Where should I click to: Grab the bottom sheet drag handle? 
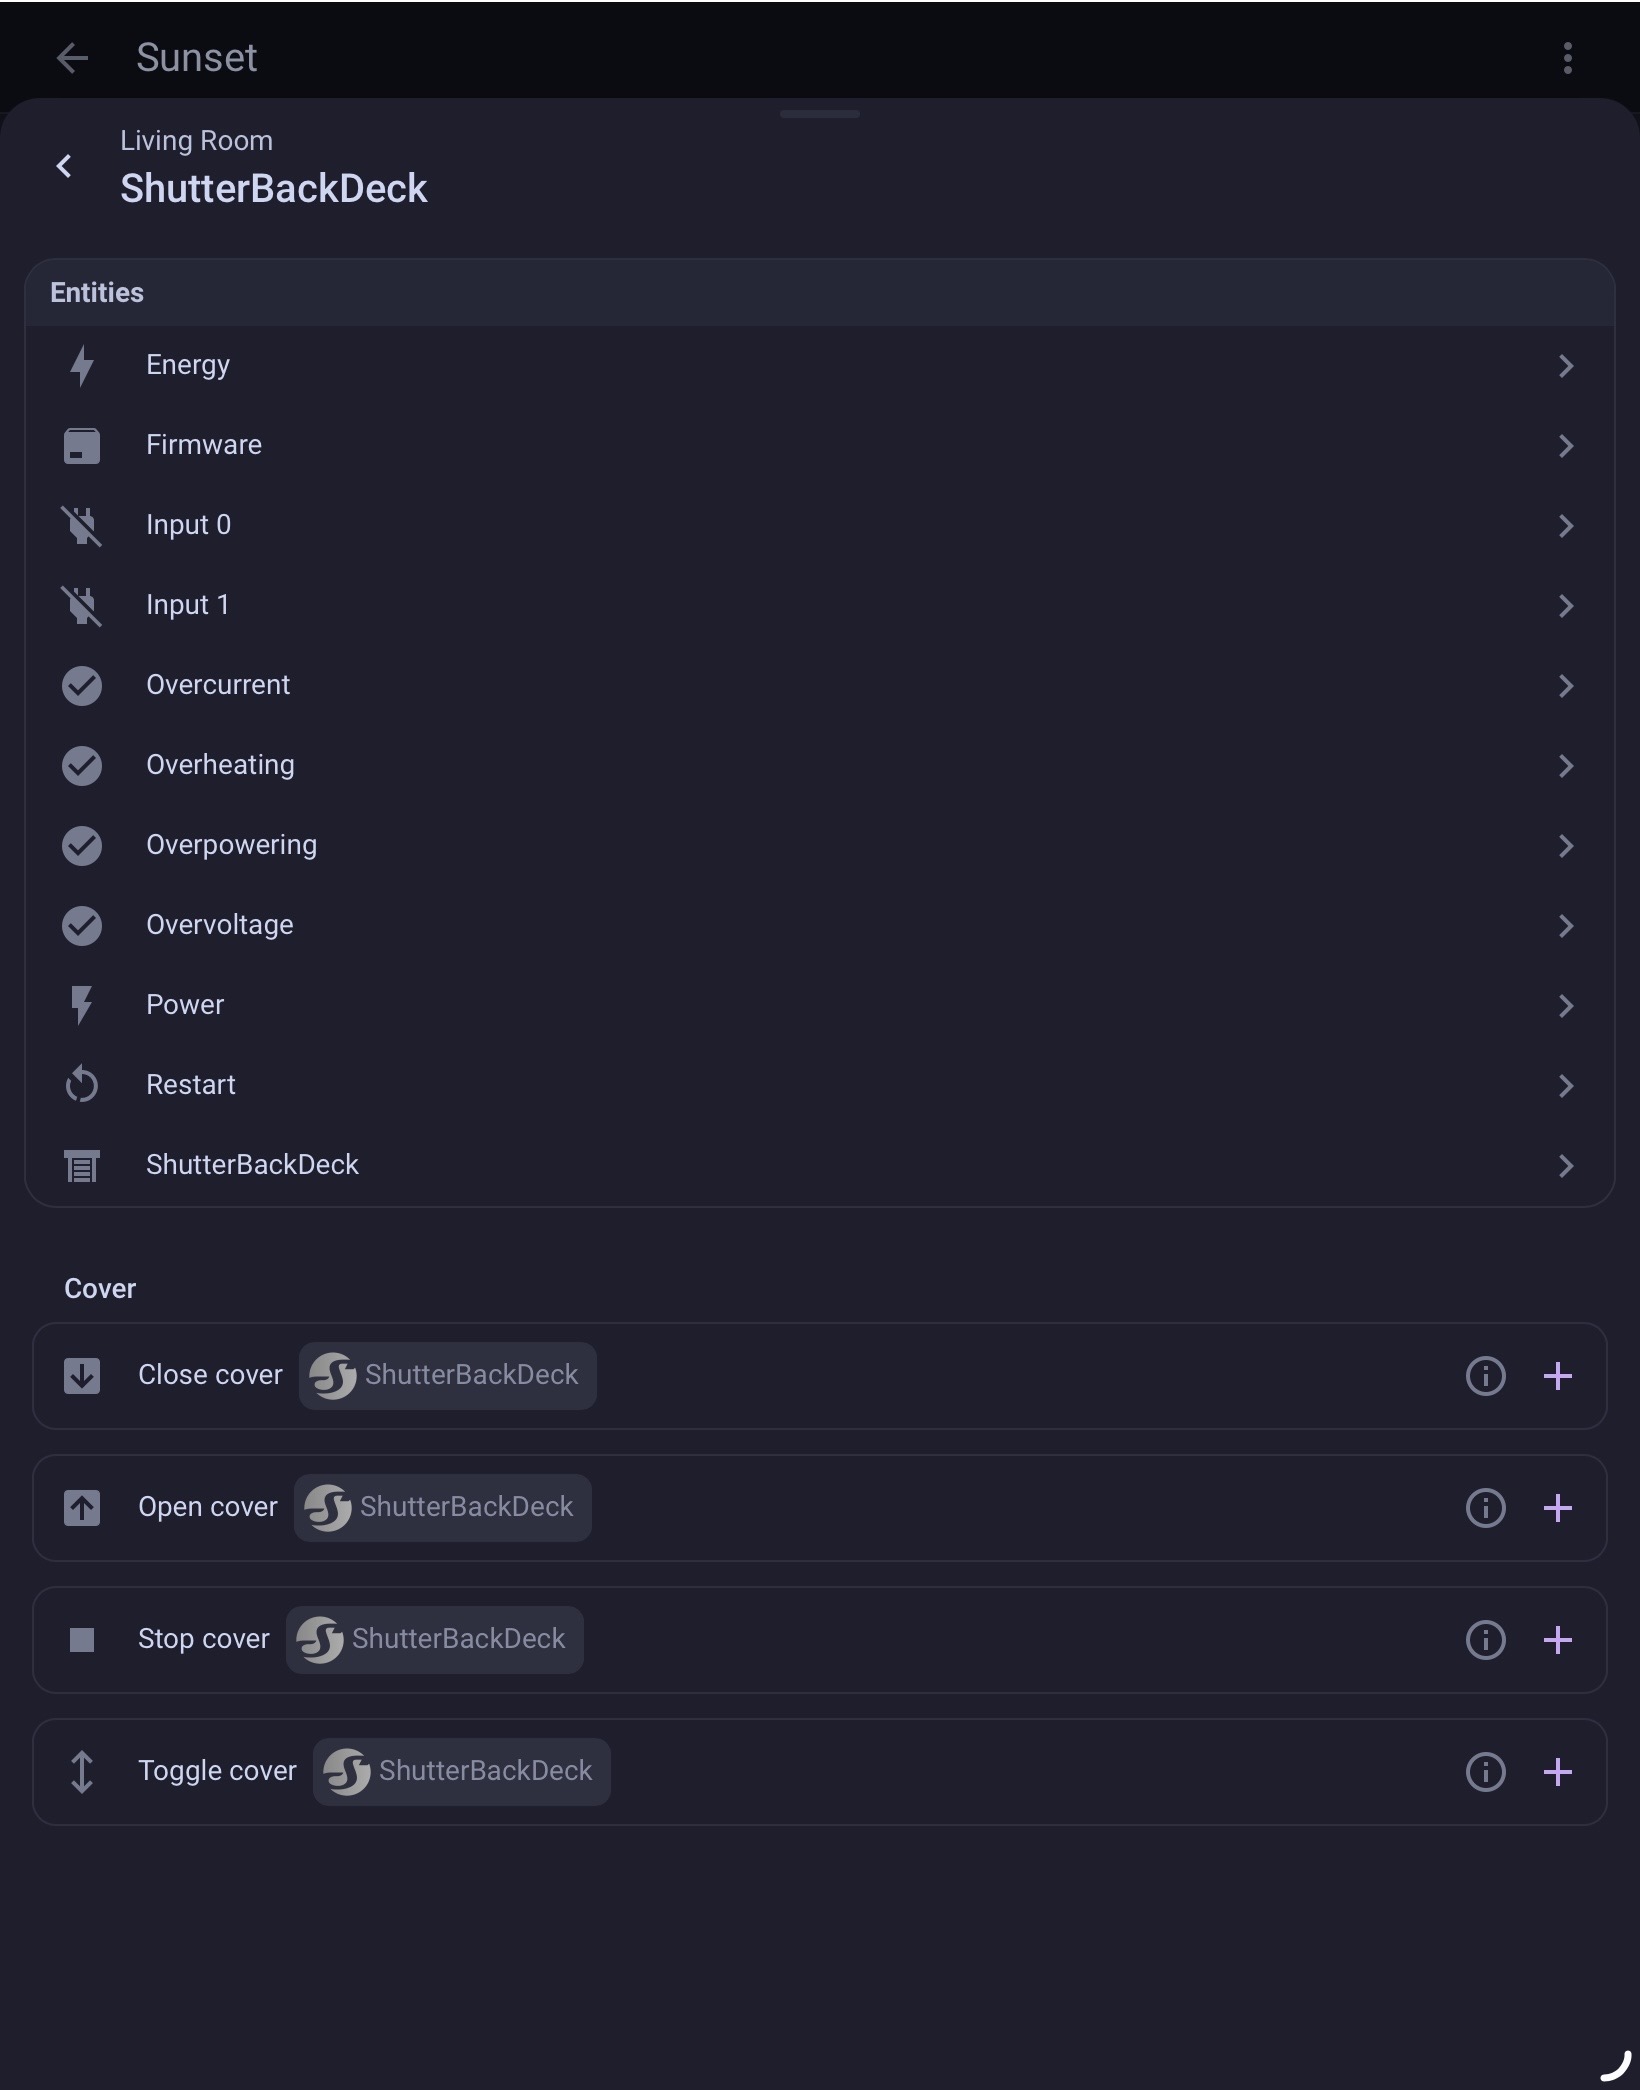[x=820, y=114]
